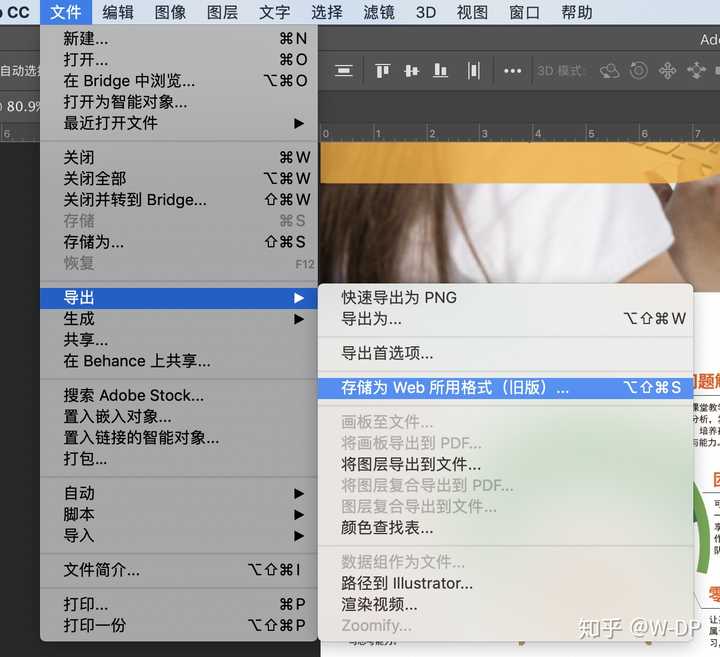Click the 3D slide object icon

[x=696, y=71]
